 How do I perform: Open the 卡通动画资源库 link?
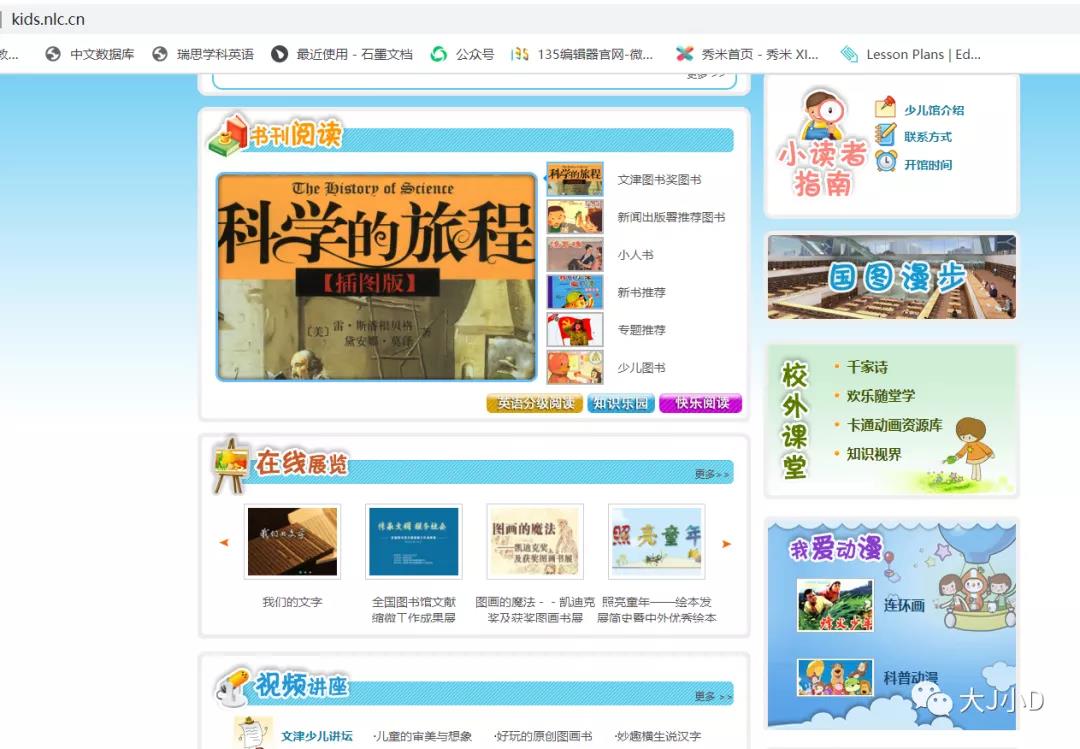[x=894, y=425]
